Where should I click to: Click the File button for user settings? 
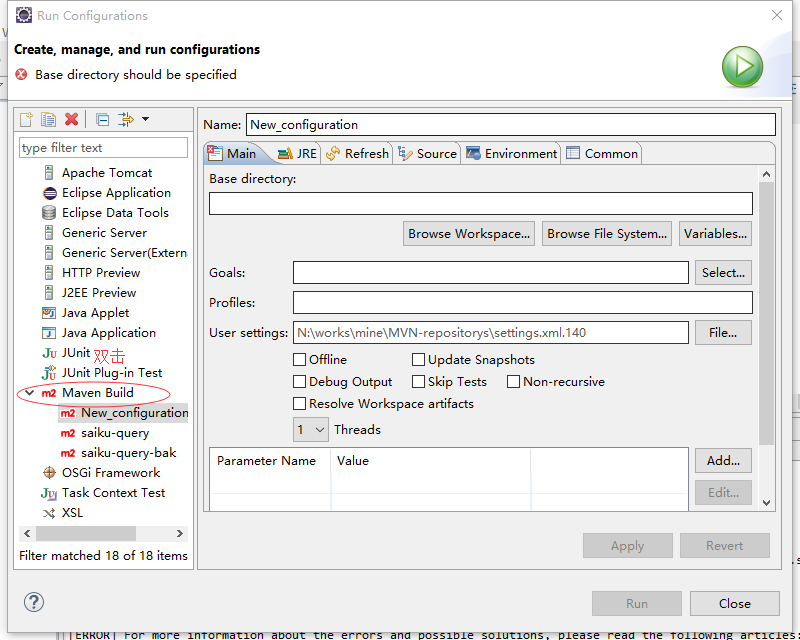click(x=723, y=333)
